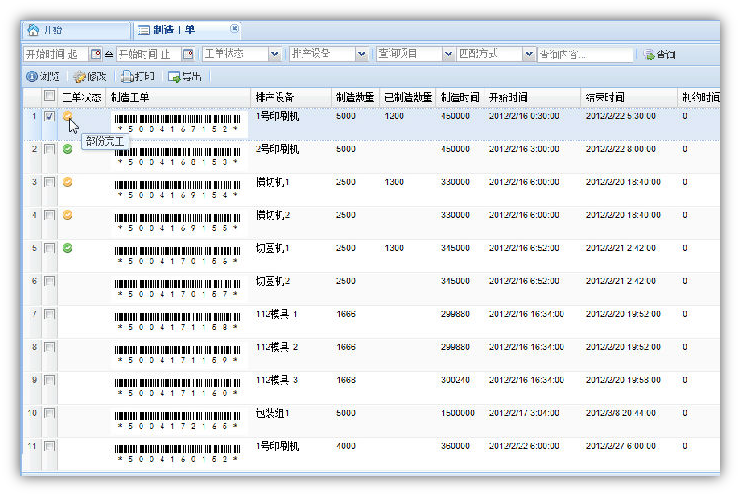
Task: Click the orange status icon in row 4
Action: pyautogui.click(x=67, y=215)
